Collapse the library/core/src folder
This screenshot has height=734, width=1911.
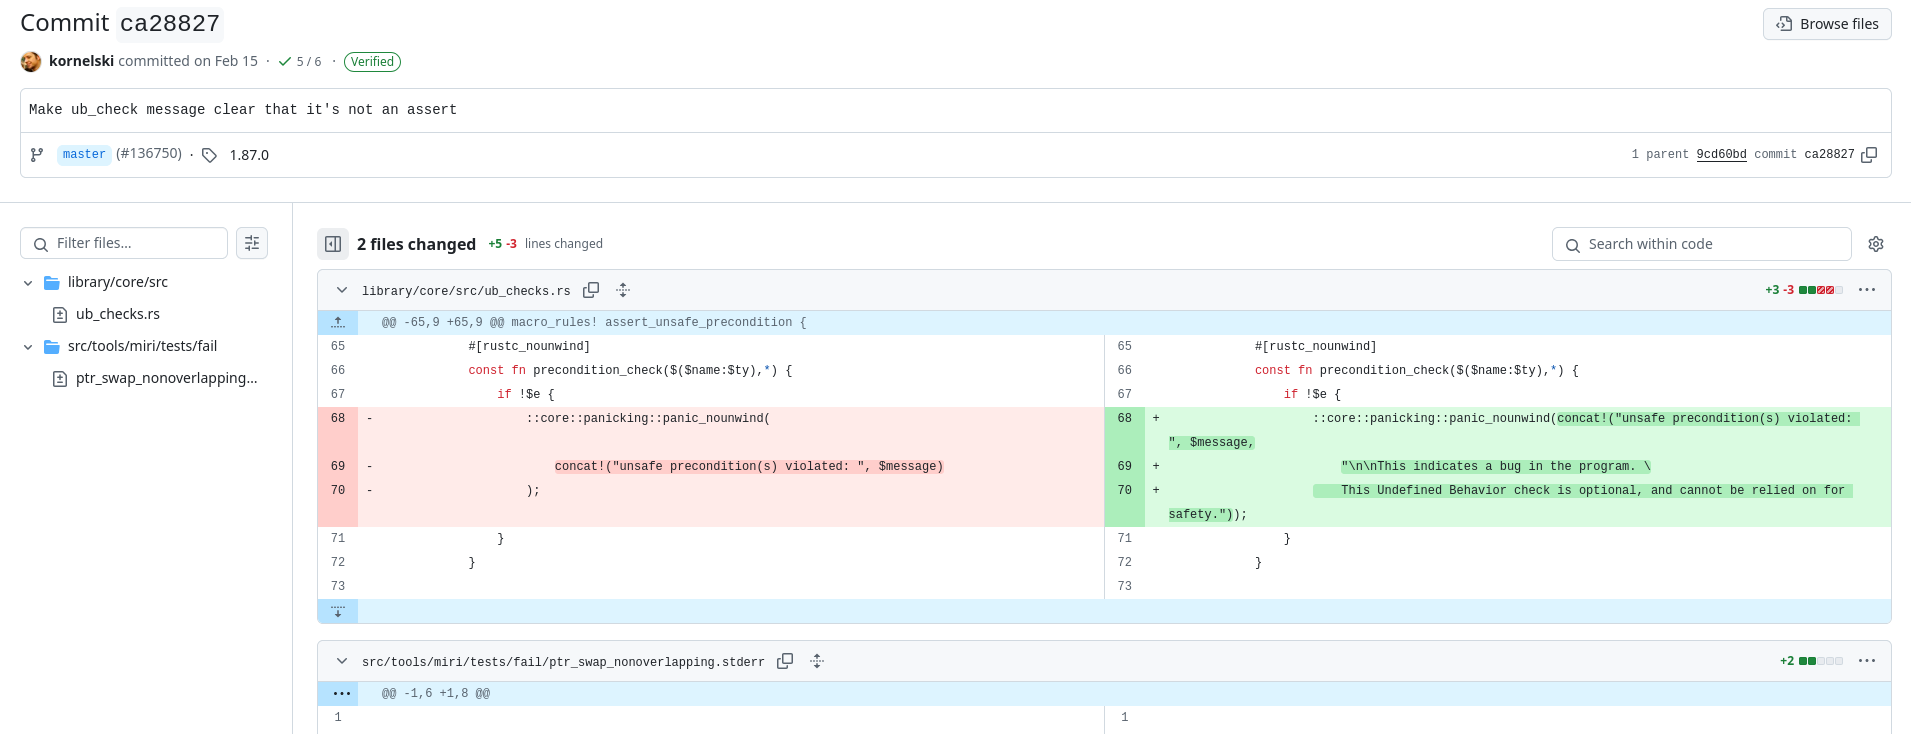click(x=28, y=283)
